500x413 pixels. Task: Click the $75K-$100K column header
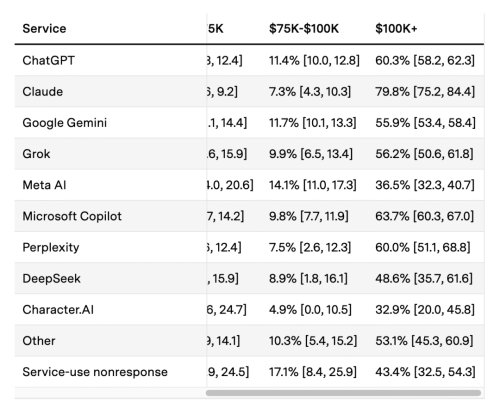[304, 29]
